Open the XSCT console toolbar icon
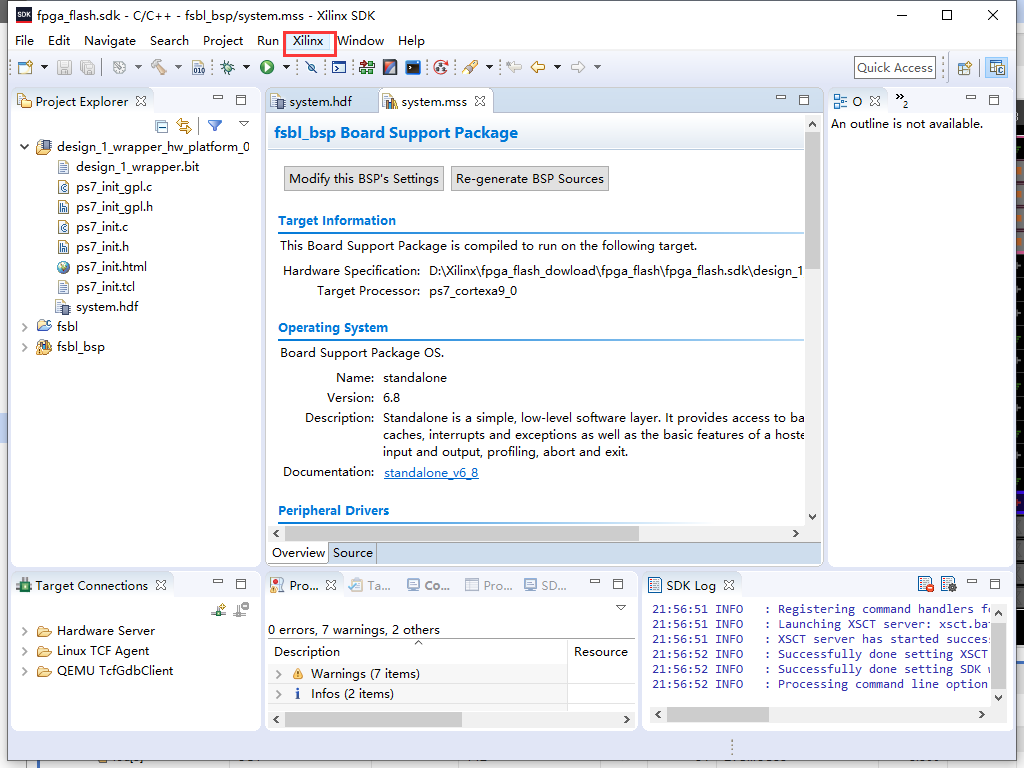1024x768 pixels. pos(339,67)
